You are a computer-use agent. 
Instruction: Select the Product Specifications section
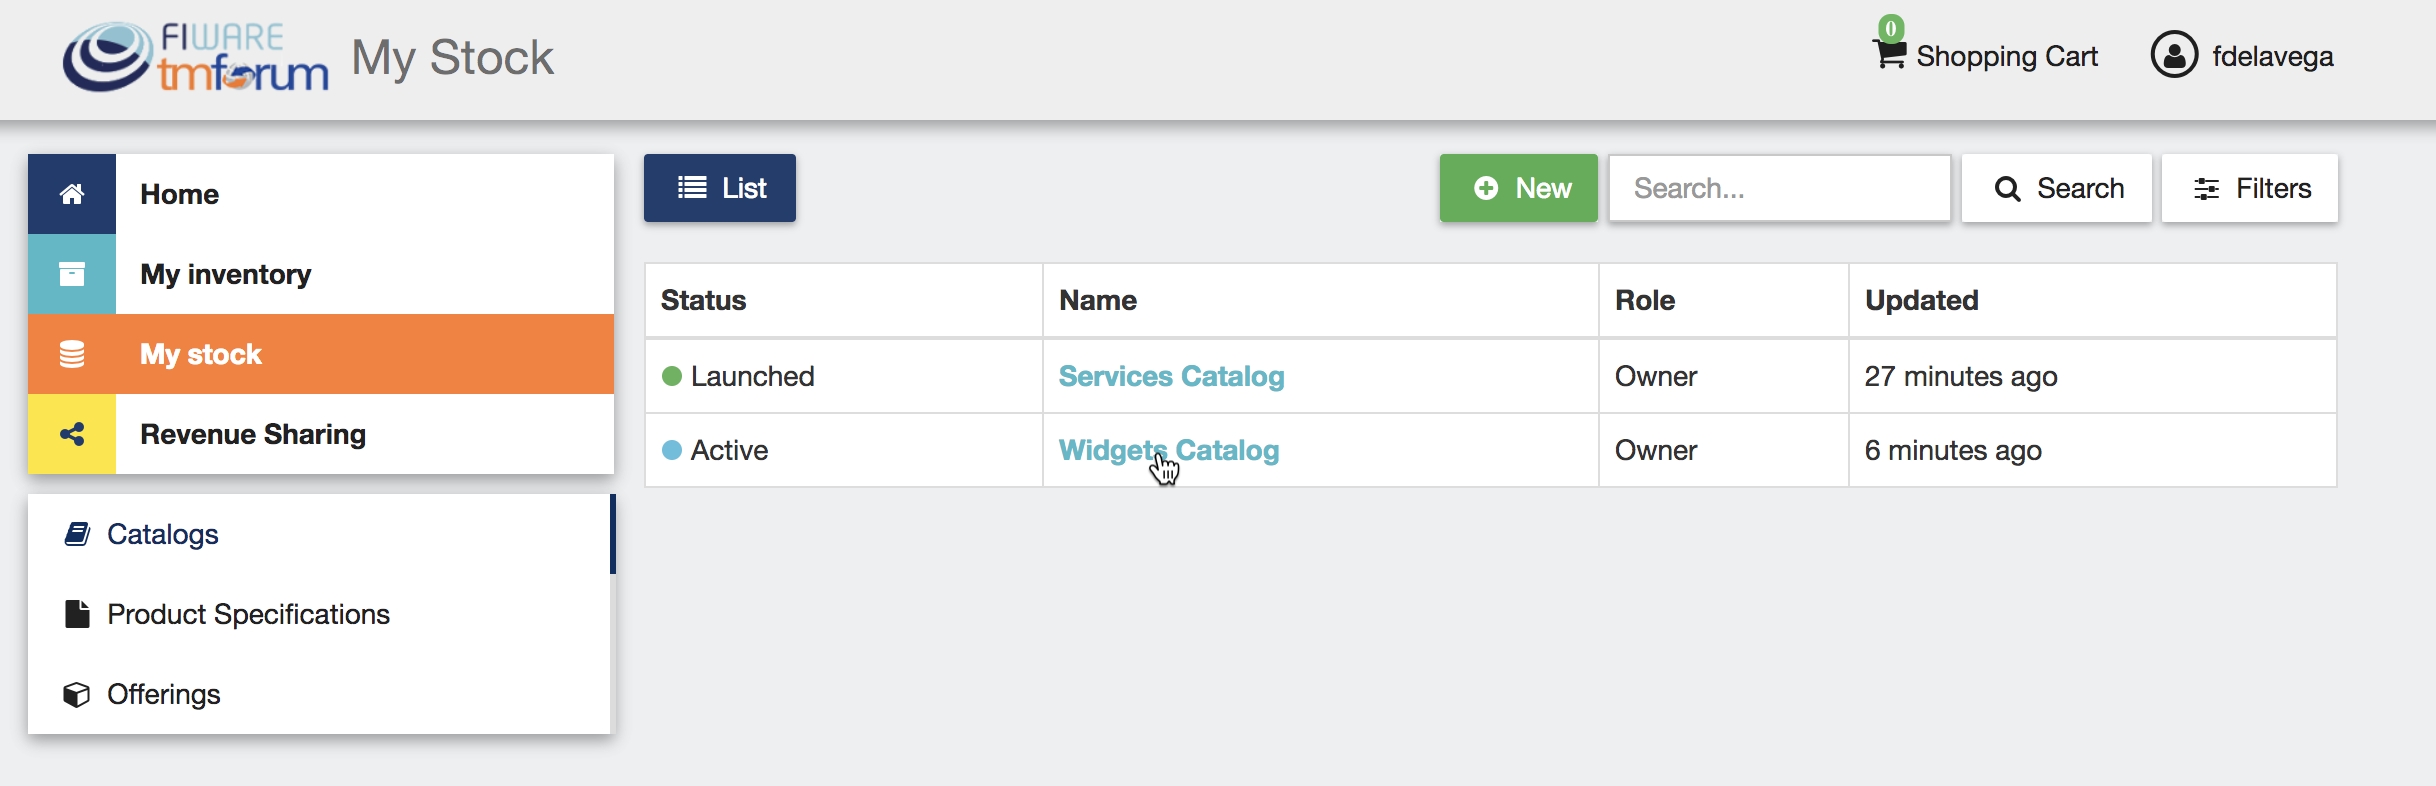coord(248,614)
